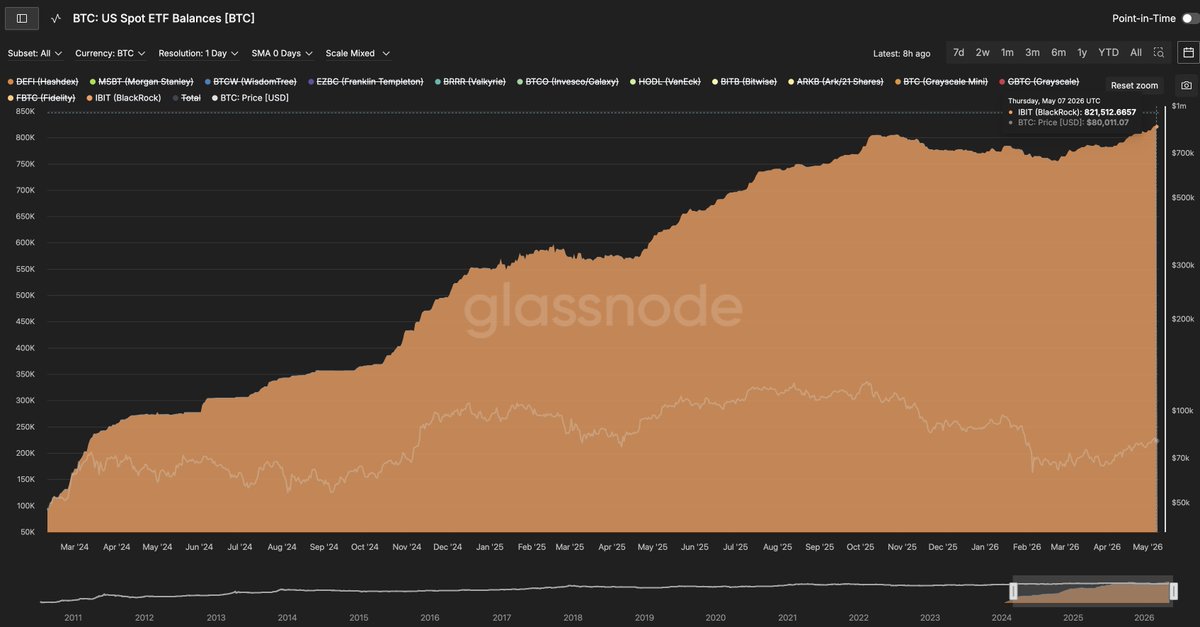This screenshot has height=627, width=1200.
Task: Click the left handle of range navigator
Action: (1013, 592)
